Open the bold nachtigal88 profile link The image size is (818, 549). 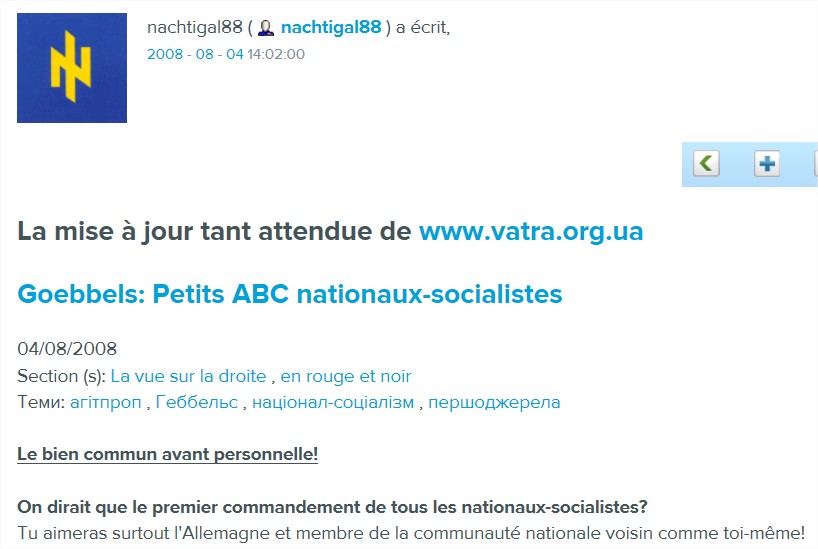[331, 27]
